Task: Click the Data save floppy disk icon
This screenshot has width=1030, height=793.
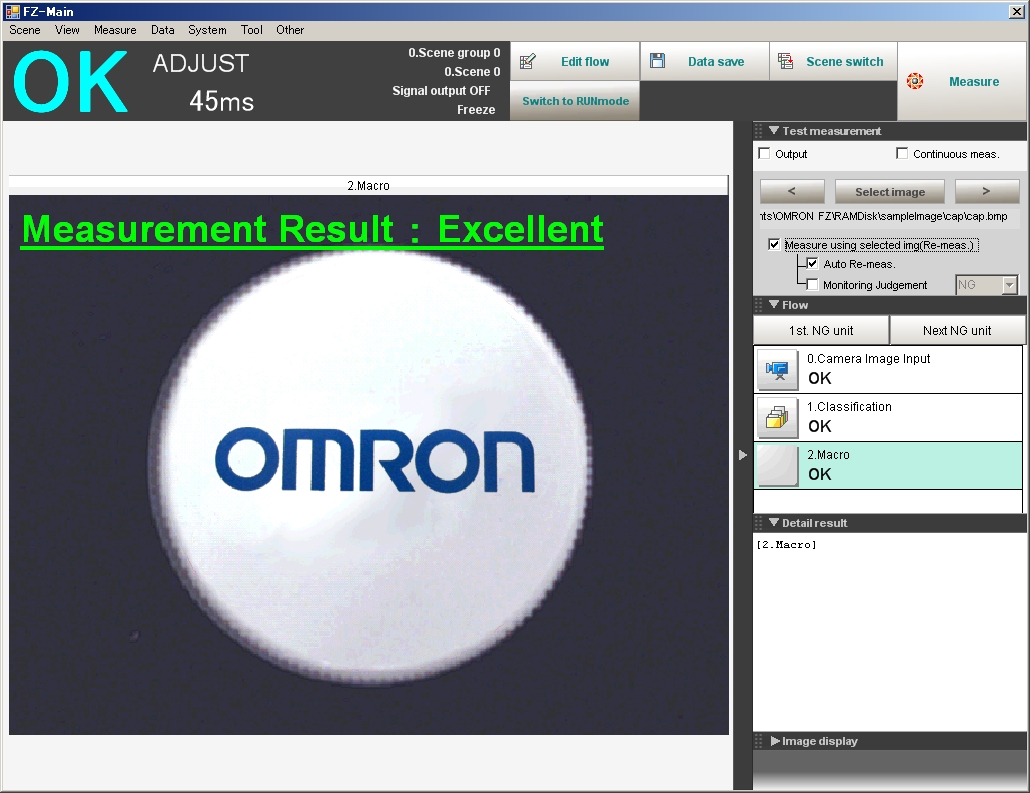Action: click(657, 60)
